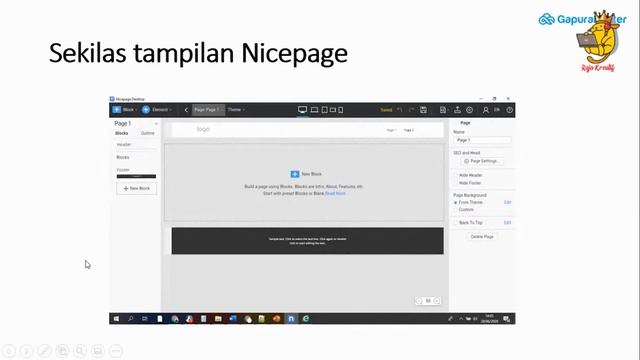Enable the Hide Footer checkbox
Viewport: 640px width, 360px height.
pyautogui.click(x=456, y=183)
